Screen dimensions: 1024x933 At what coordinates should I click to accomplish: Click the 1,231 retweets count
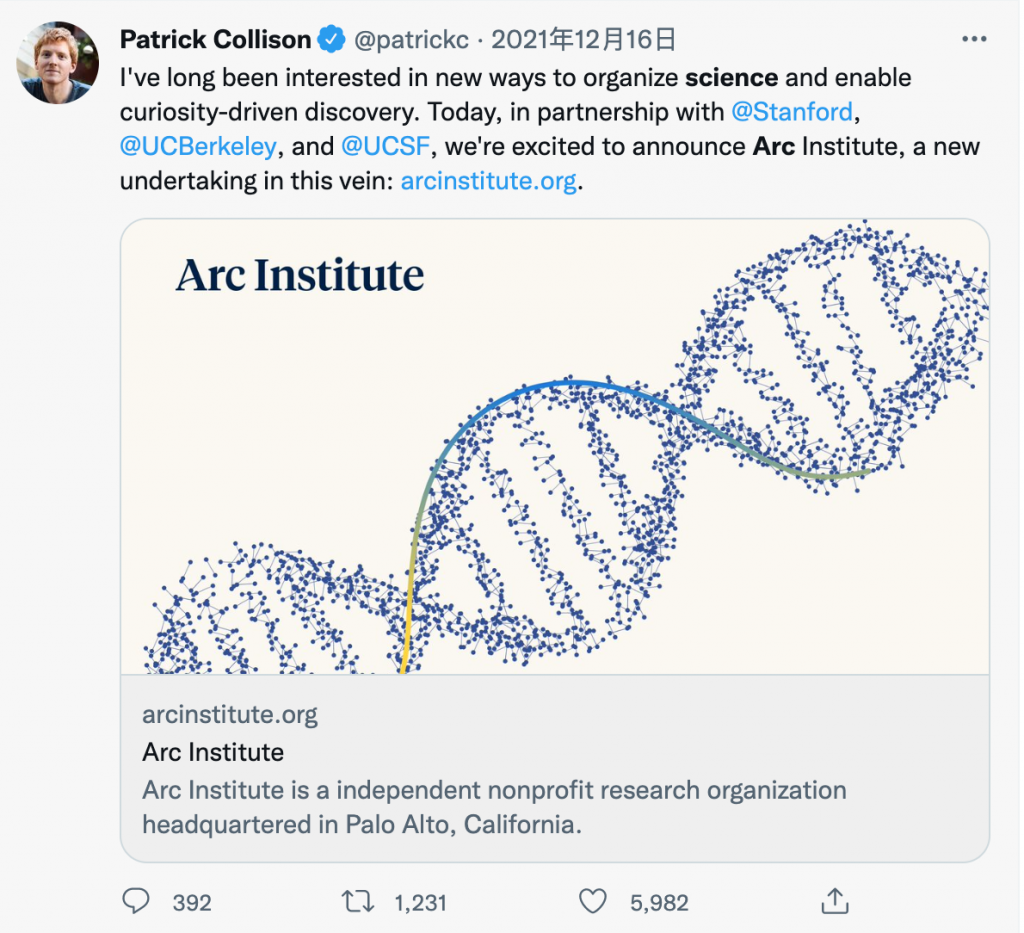click(x=420, y=903)
